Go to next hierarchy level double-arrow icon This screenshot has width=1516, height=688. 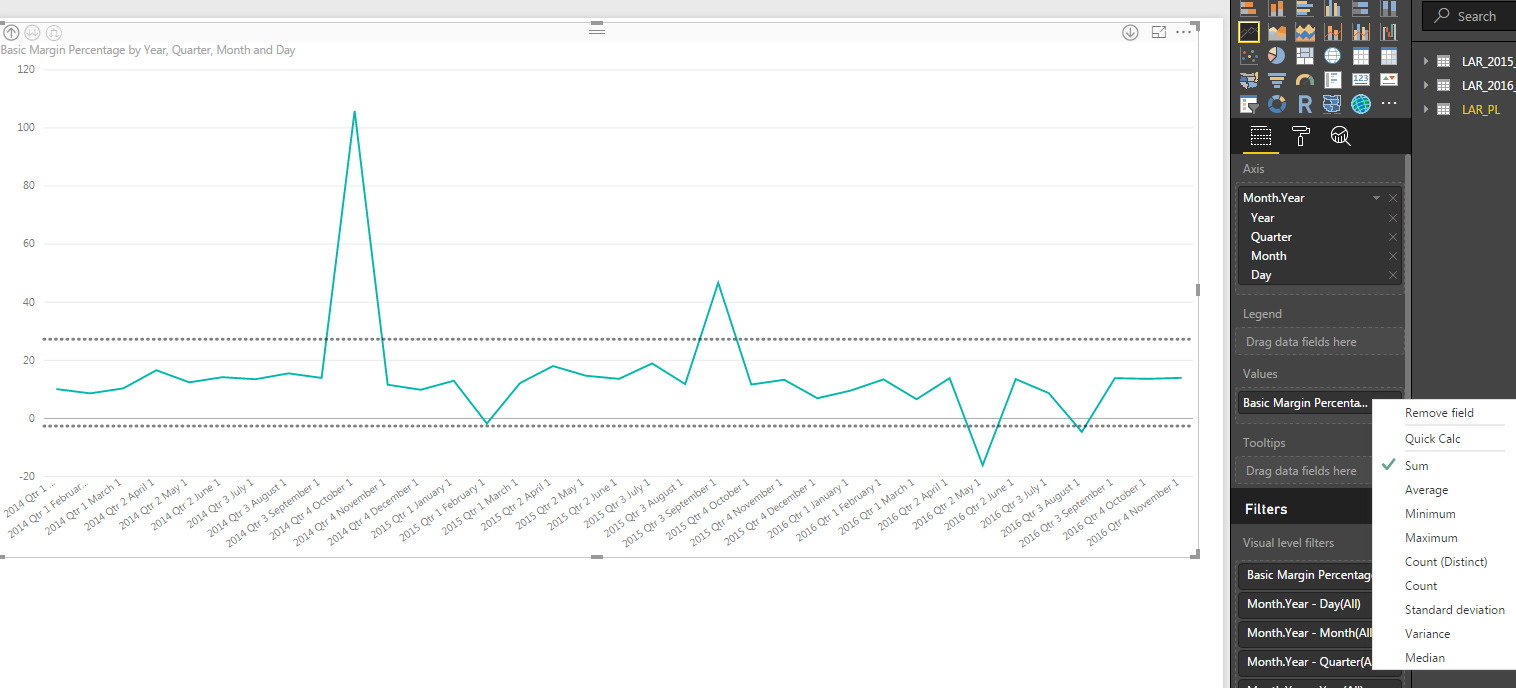point(32,32)
